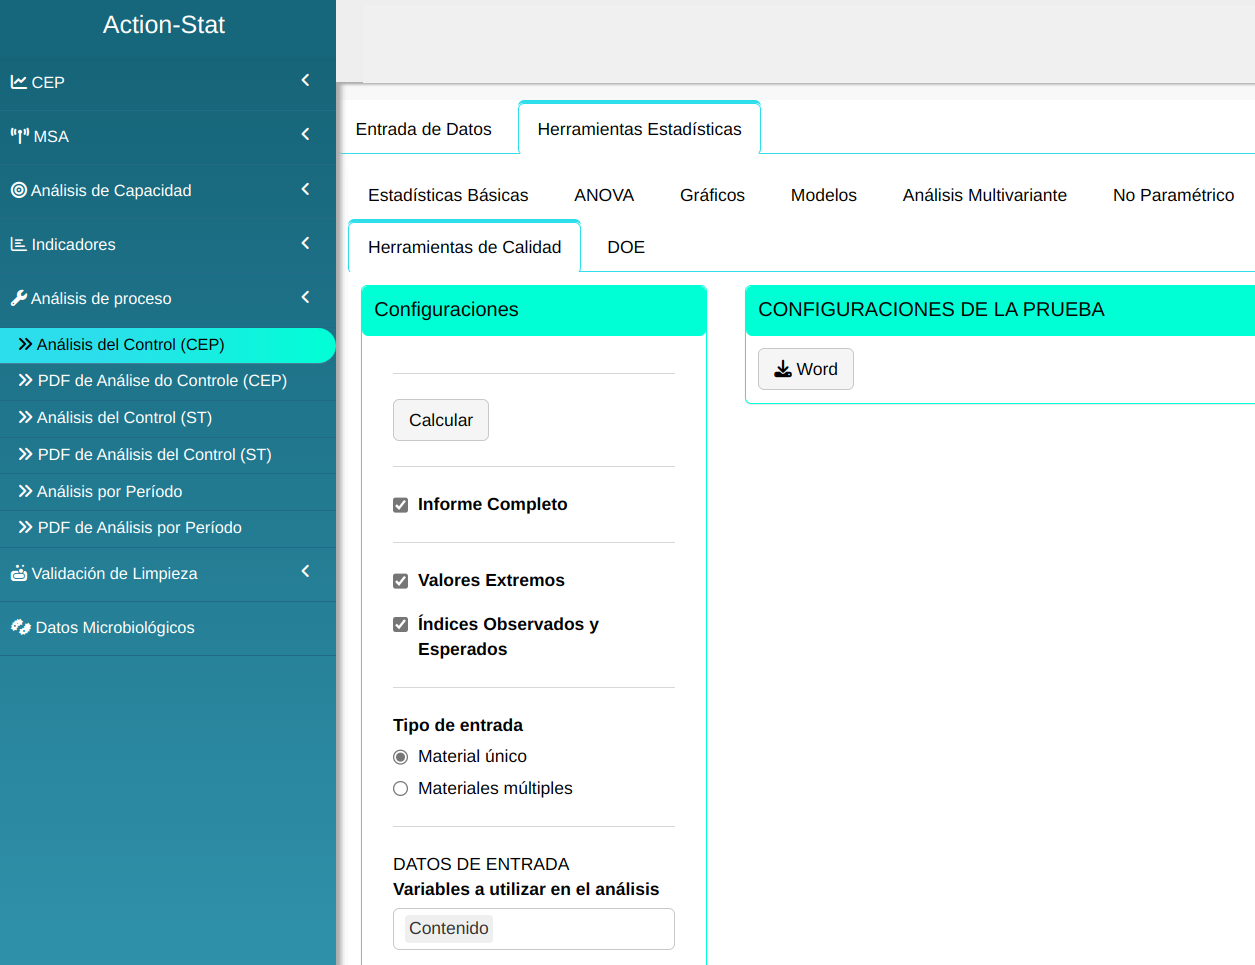Screen dimensions: 1255x965
Task: Switch to the Entrada de Datos tab
Action: tap(424, 129)
